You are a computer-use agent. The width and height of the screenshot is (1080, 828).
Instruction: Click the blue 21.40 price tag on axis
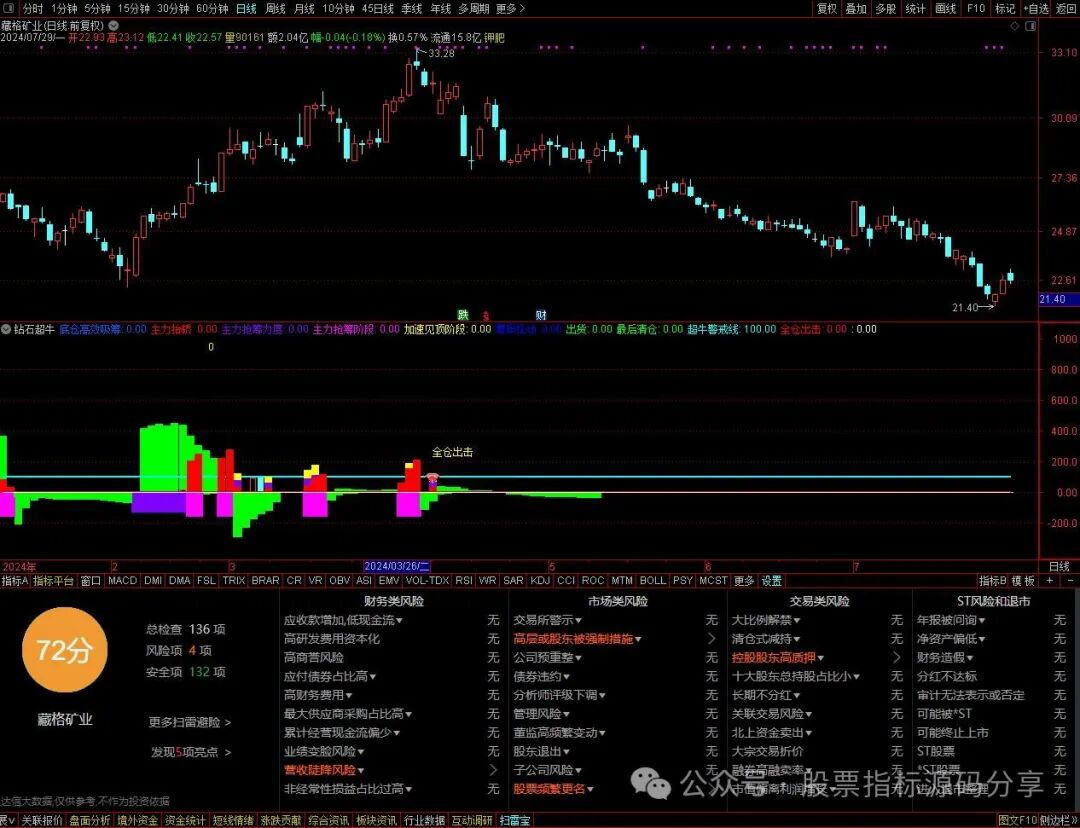(x=1059, y=299)
